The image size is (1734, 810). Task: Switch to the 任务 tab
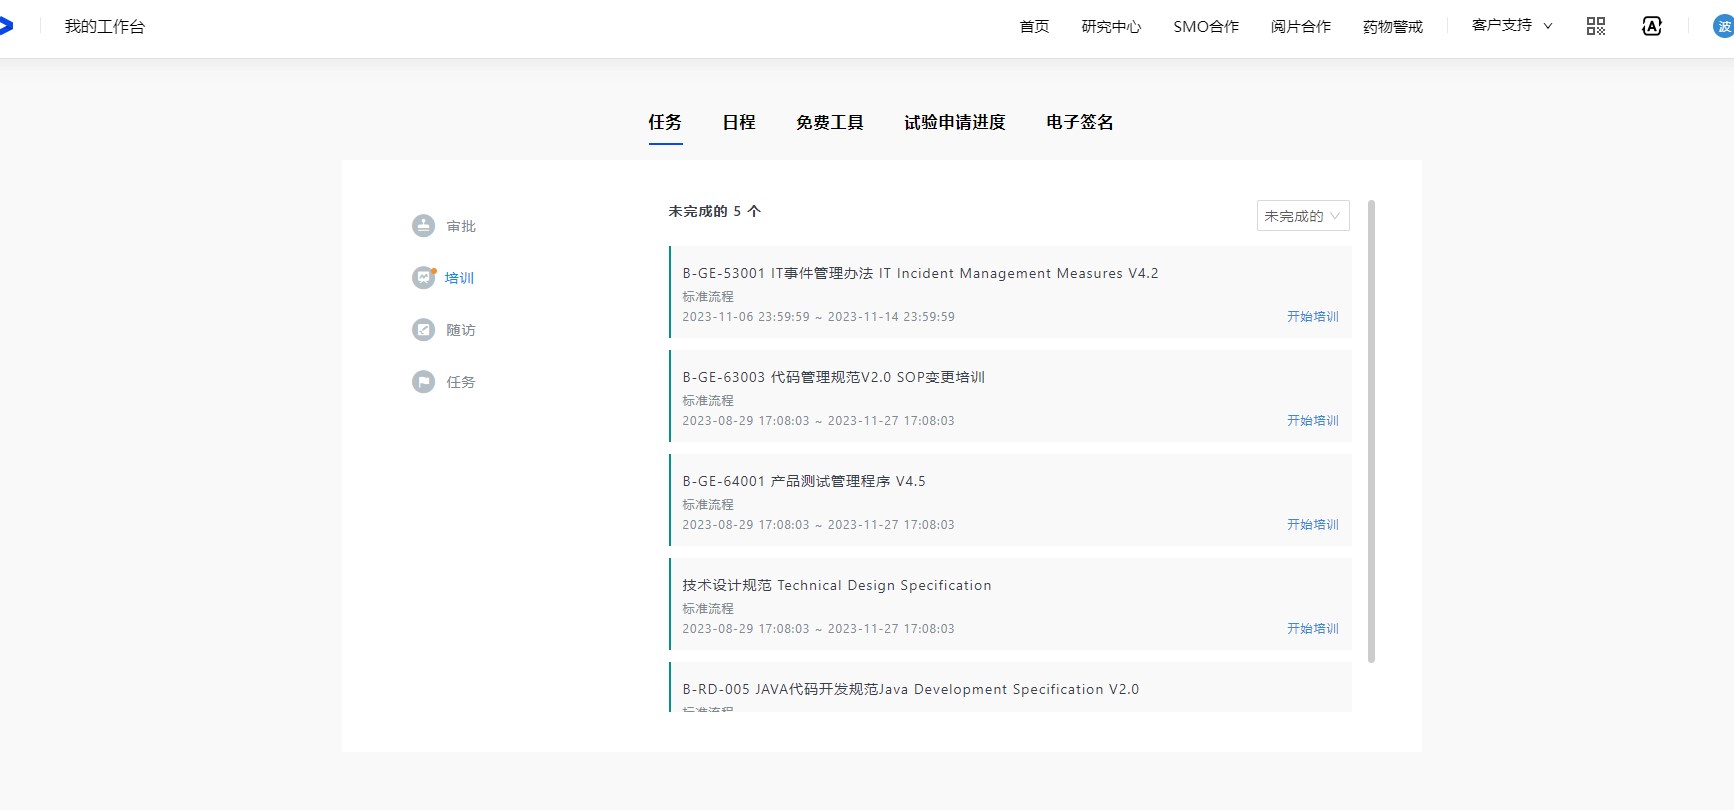pos(665,122)
